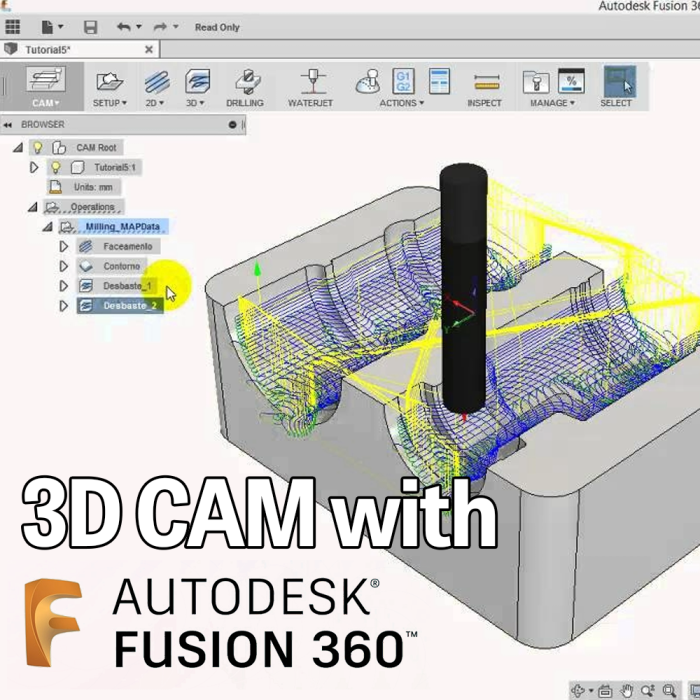This screenshot has height=700, width=700.
Task: Expand the Desbaste_2 operation
Action: [64, 306]
